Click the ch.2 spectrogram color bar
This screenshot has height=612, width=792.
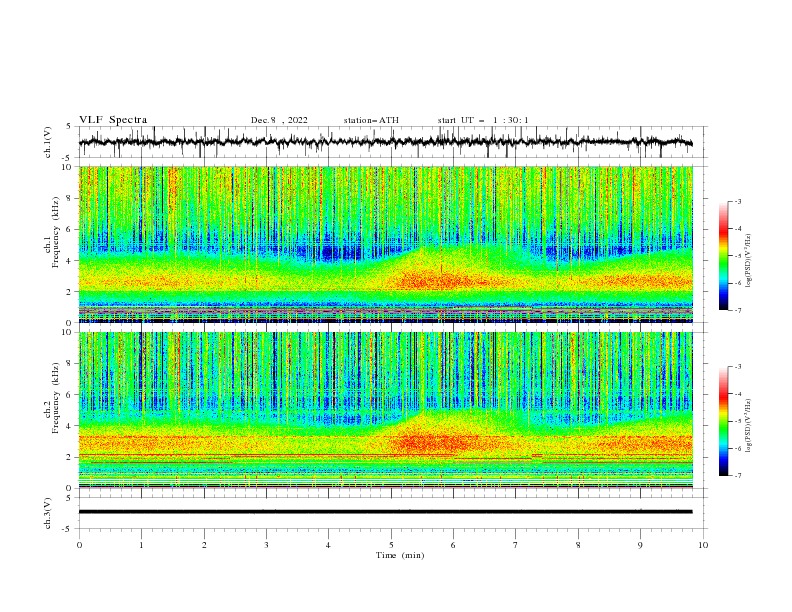click(x=723, y=421)
